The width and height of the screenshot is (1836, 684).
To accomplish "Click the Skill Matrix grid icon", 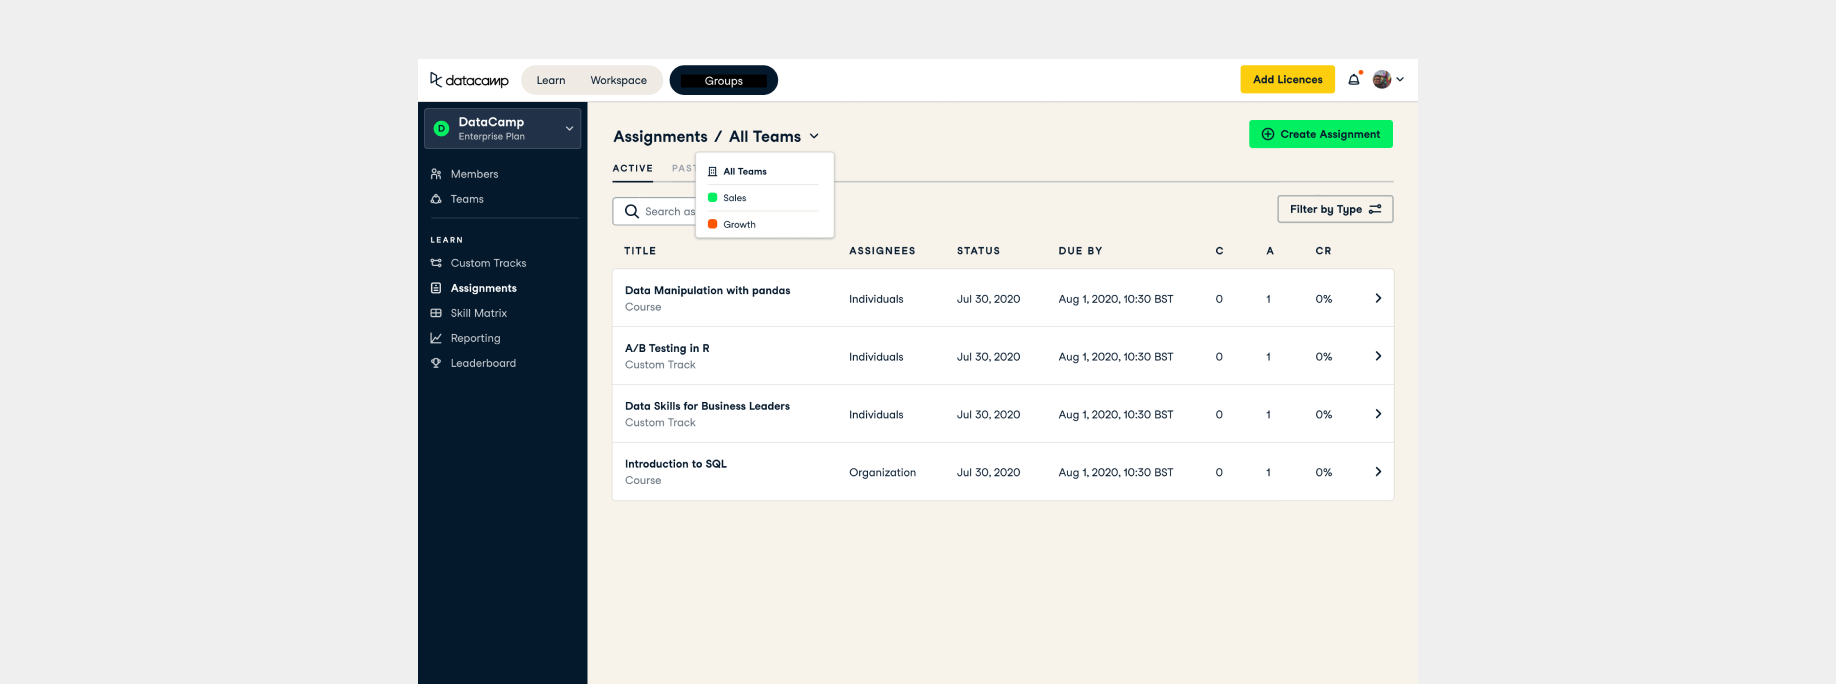I will tap(436, 313).
